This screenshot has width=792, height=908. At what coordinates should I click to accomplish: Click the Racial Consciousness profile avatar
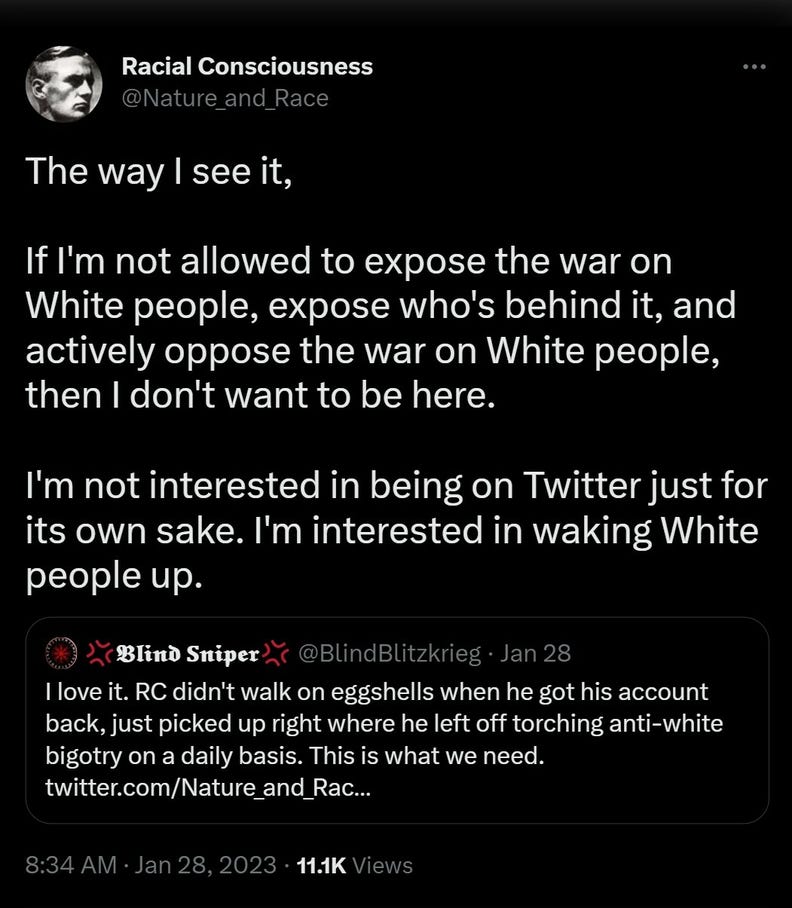[x=64, y=83]
